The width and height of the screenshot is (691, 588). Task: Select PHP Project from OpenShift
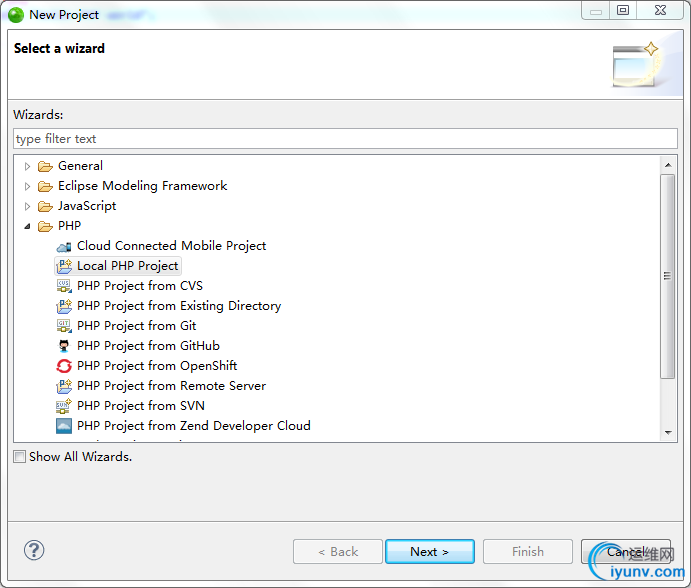click(x=157, y=366)
